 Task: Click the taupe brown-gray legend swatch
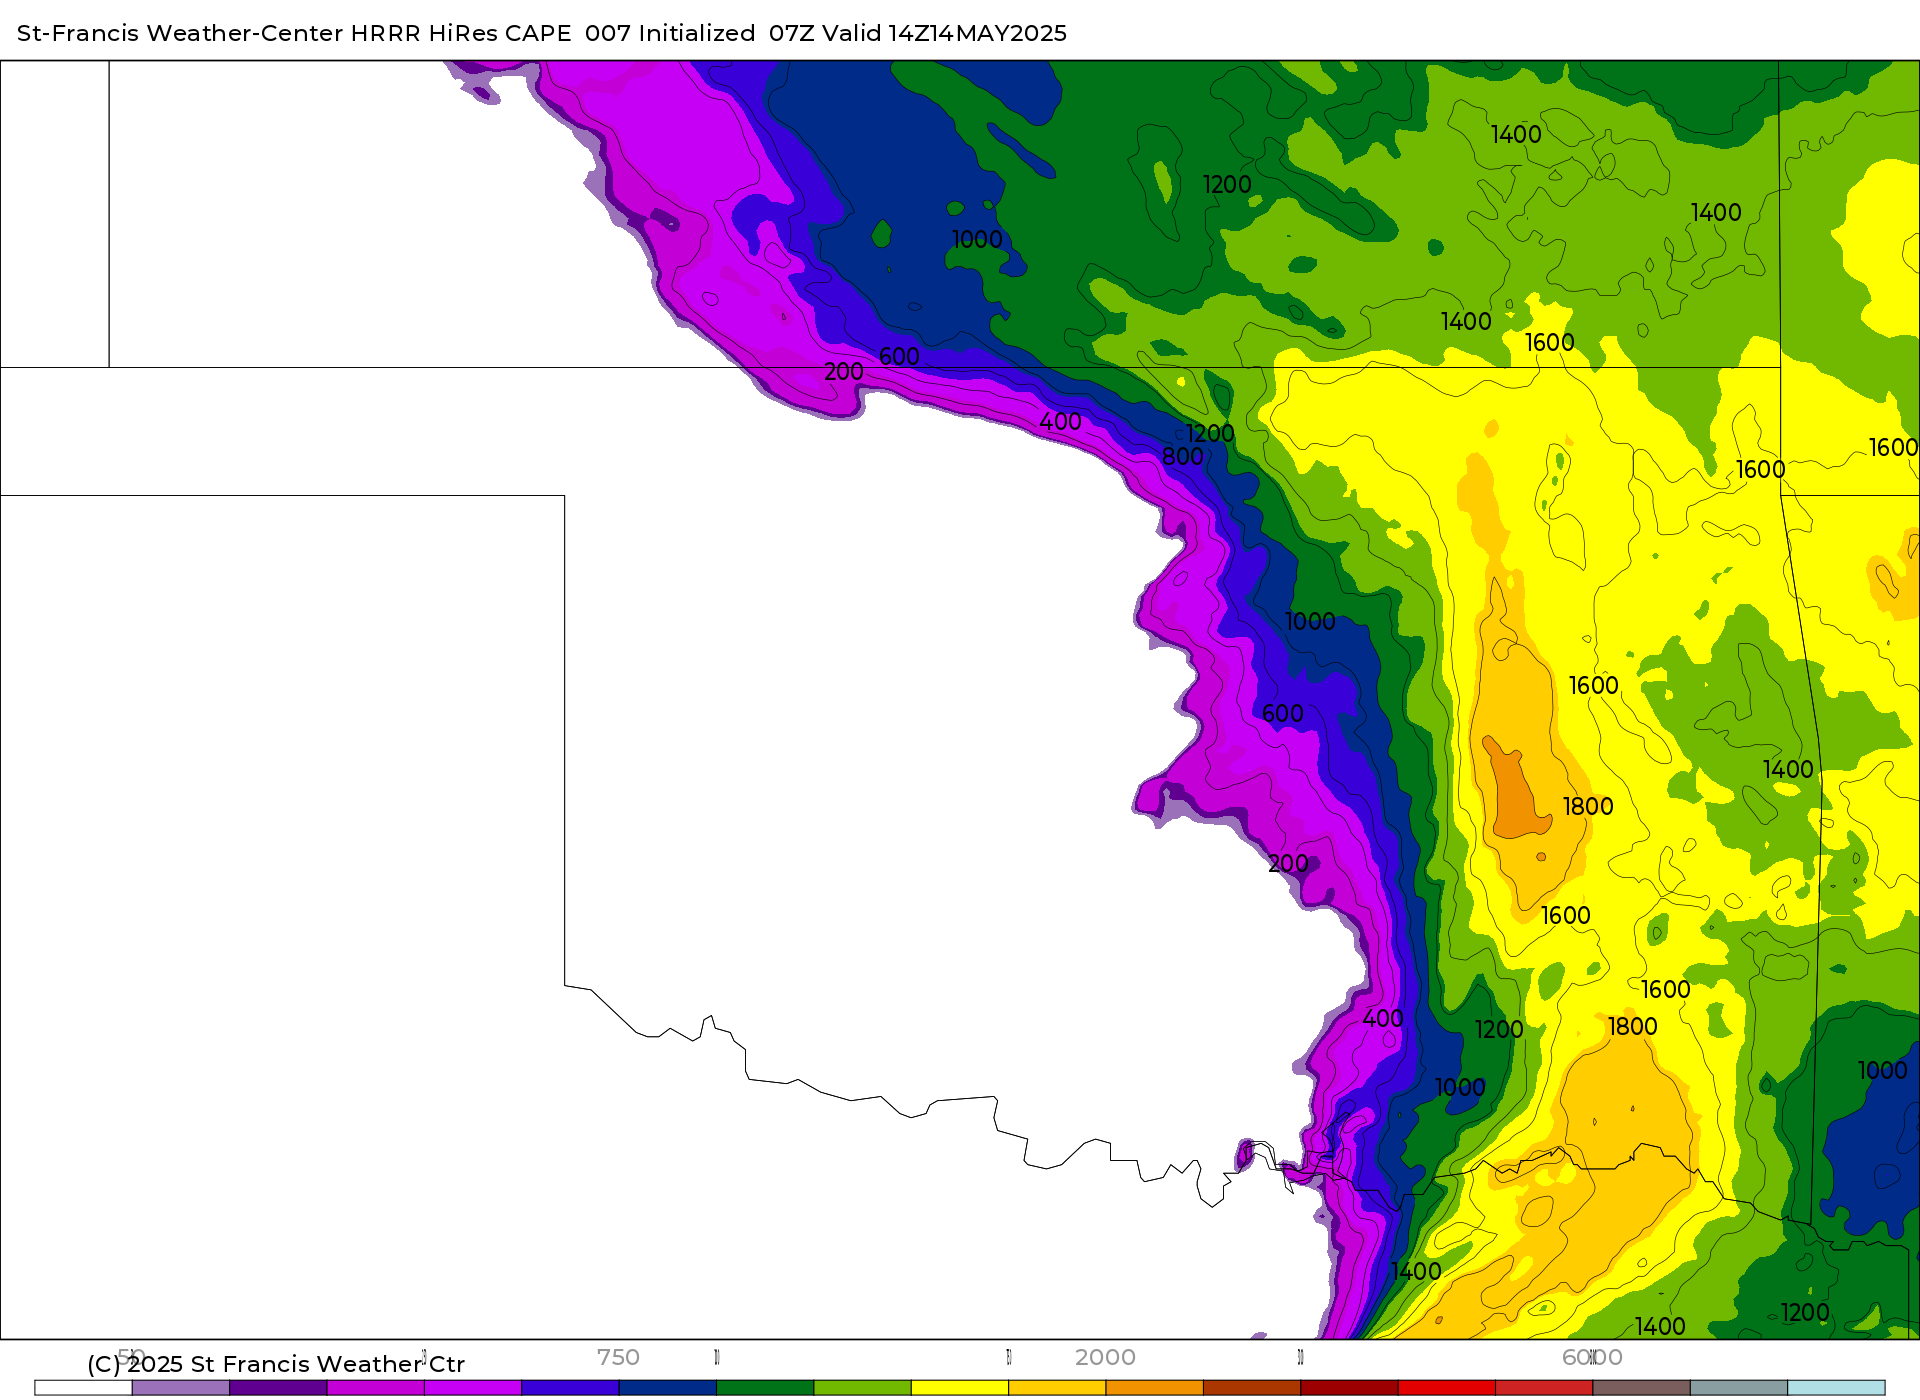tap(1642, 1388)
